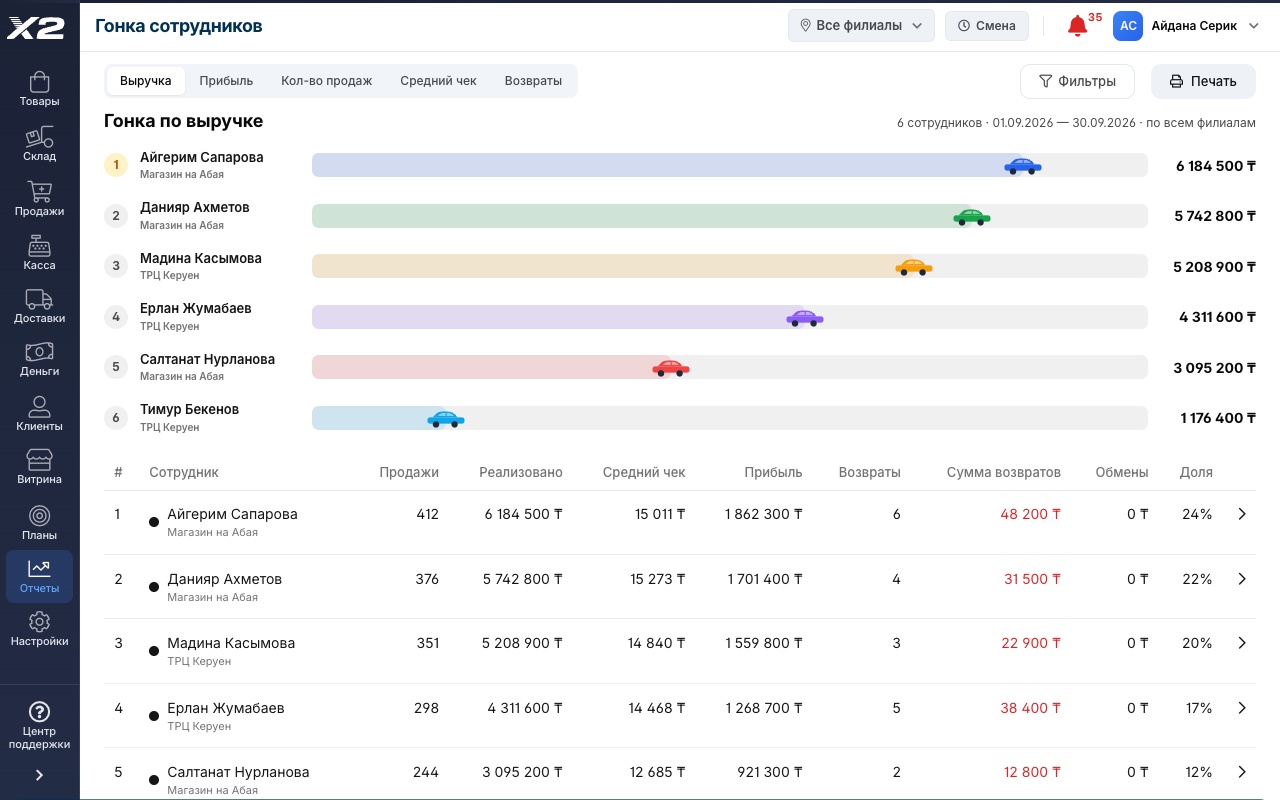Image resolution: width=1280 pixels, height=800 pixels.
Task: Open notifications bell with 35 badge
Action: (1078, 26)
